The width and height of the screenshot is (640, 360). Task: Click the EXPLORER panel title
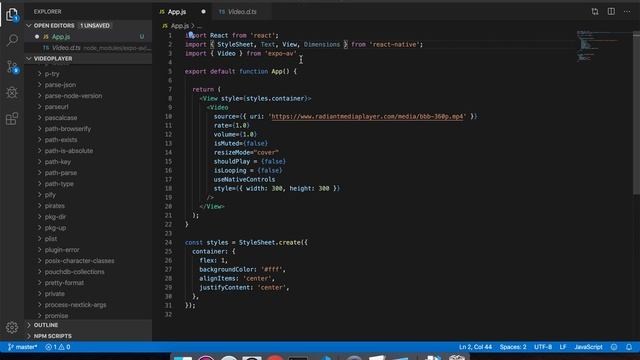(x=47, y=12)
